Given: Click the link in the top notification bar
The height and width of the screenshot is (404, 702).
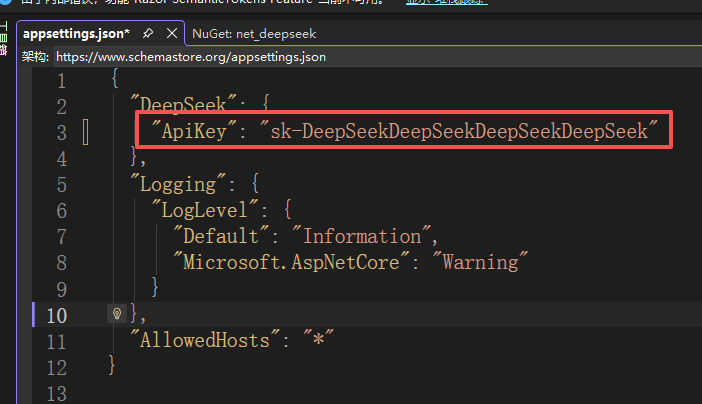Looking at the screenshot, I should click(x=446, y=2).
